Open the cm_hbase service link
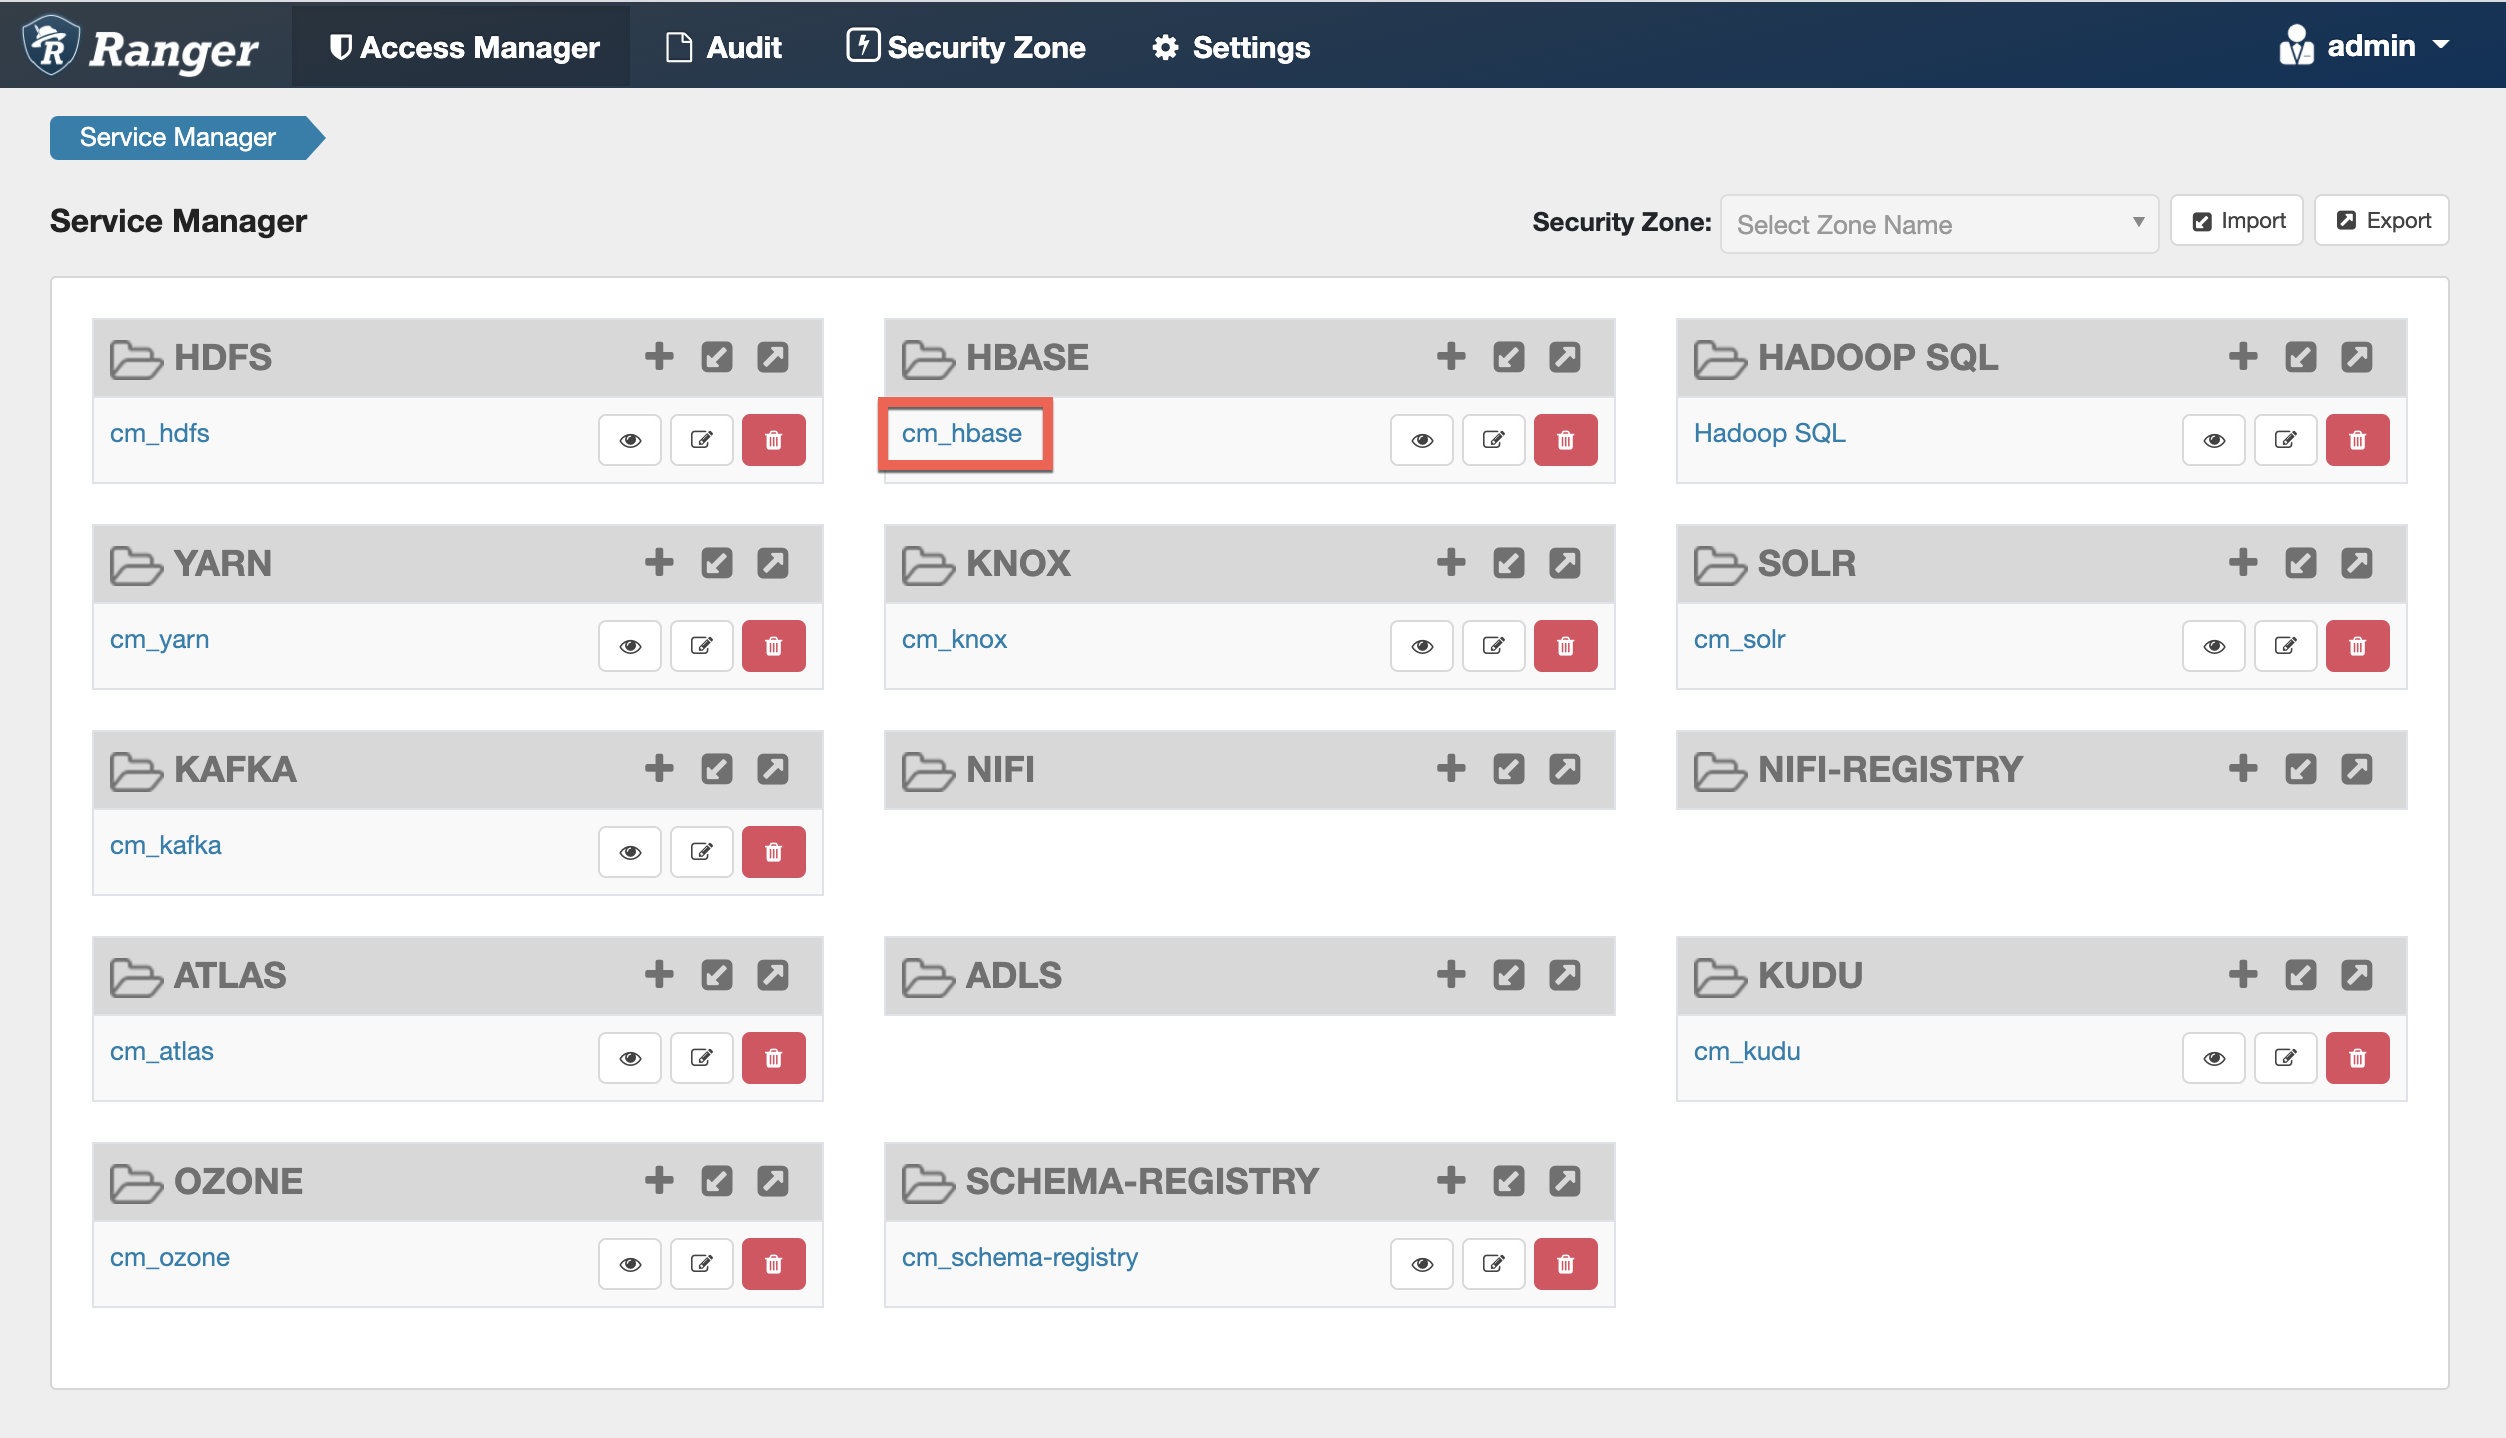 pos(961,433)
